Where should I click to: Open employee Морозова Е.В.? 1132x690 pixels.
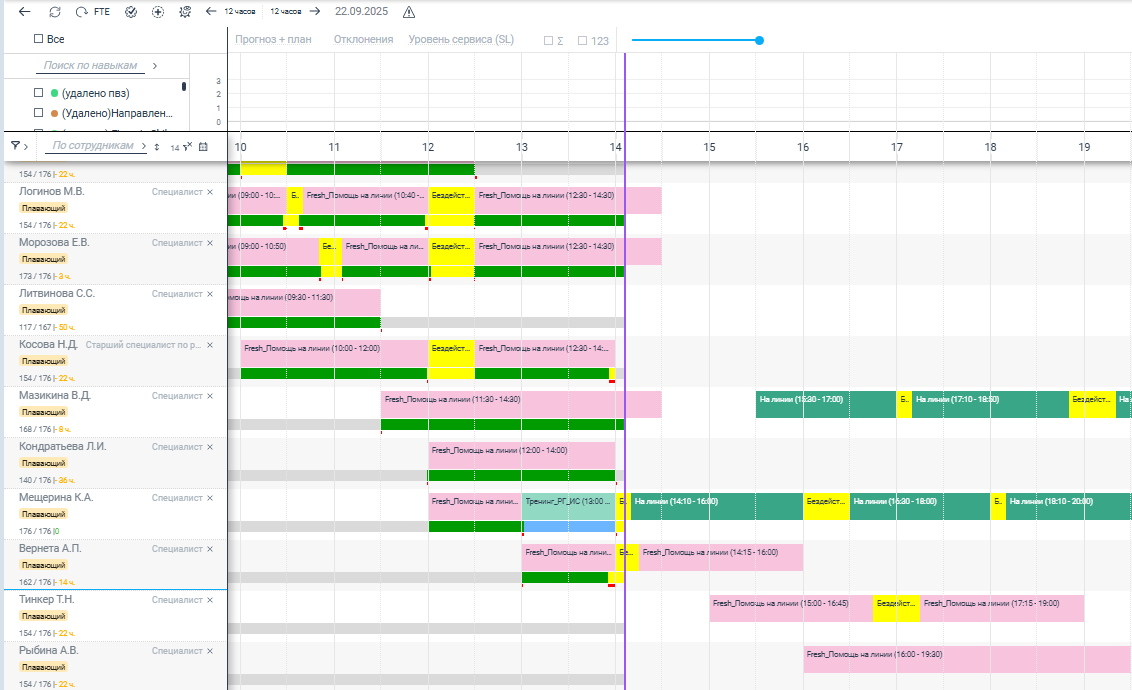pyautogui.click(x=54, y=243)
